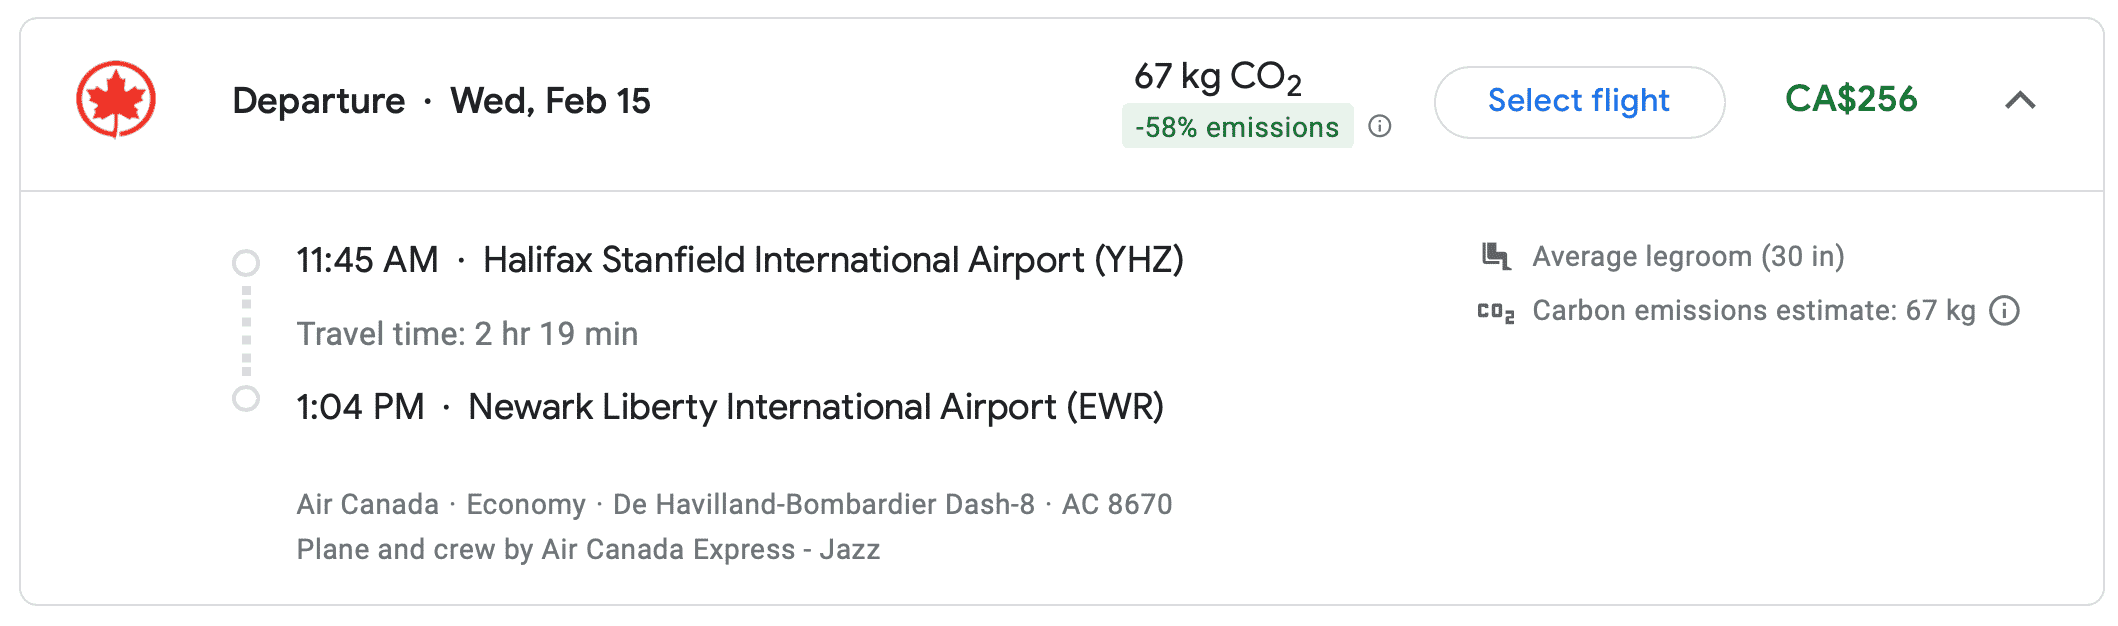Click the CO2 carbon emissions icon
Viewport: 2118px width, 626px height.
1495,312
